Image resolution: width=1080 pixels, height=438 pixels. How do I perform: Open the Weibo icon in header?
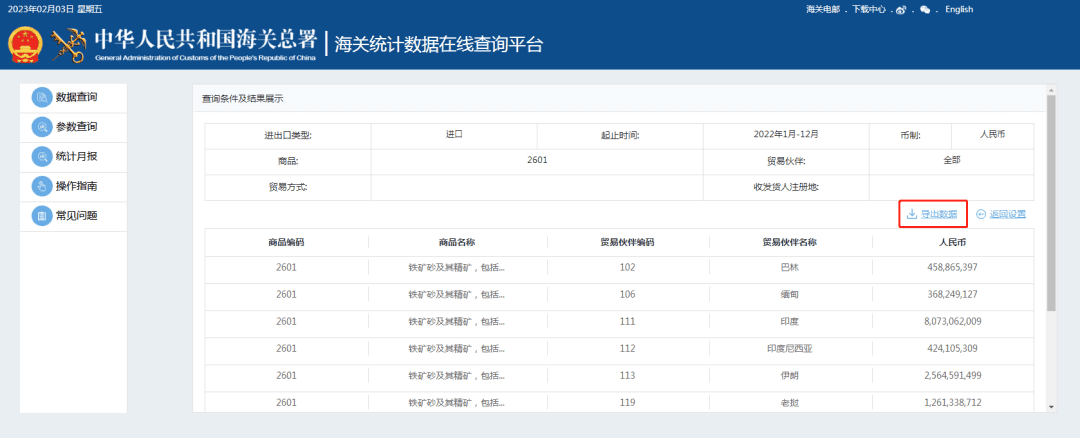[x=901, y=10]
